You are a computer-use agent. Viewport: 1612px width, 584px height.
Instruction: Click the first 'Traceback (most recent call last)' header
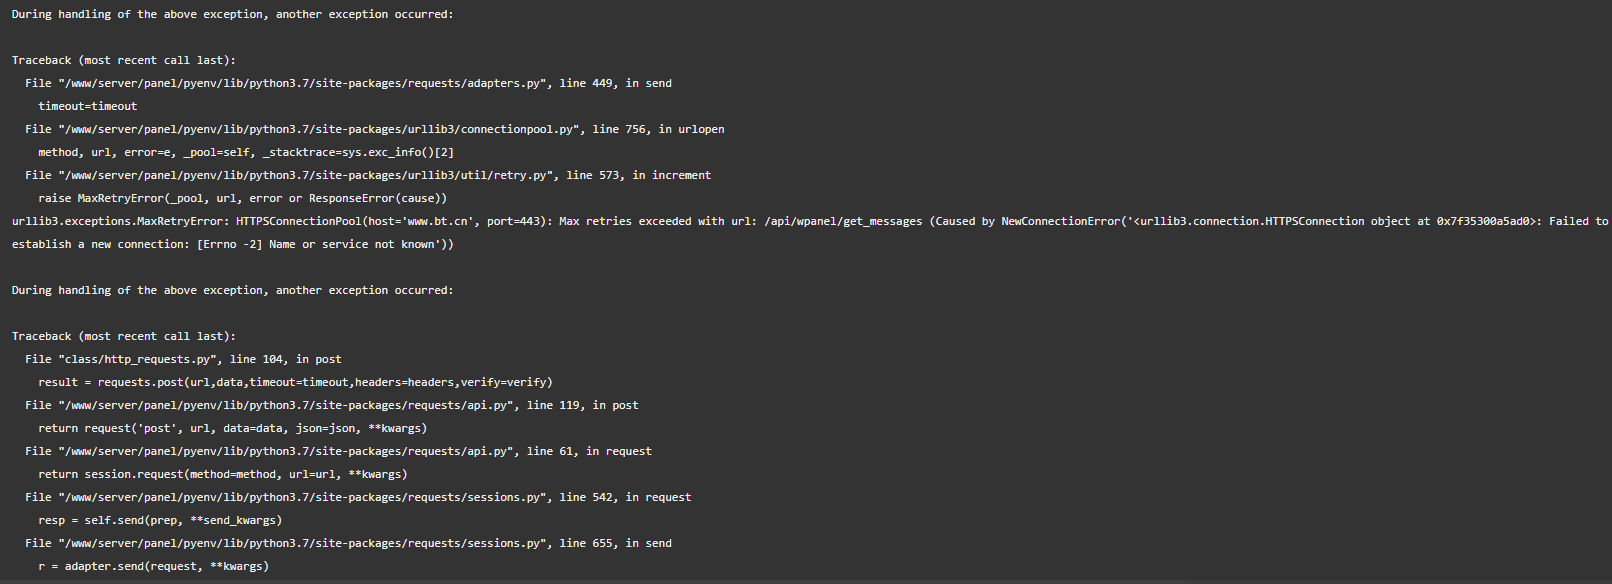124,60
